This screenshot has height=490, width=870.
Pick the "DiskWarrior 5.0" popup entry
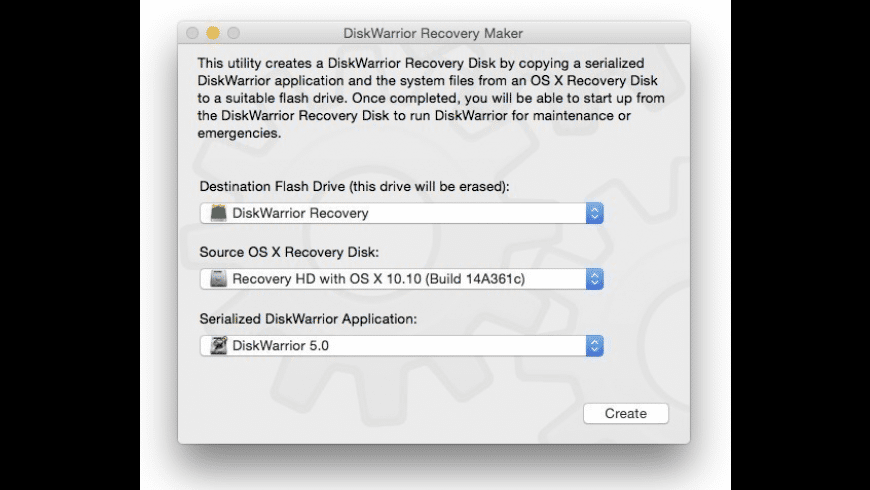coord(280,346)
